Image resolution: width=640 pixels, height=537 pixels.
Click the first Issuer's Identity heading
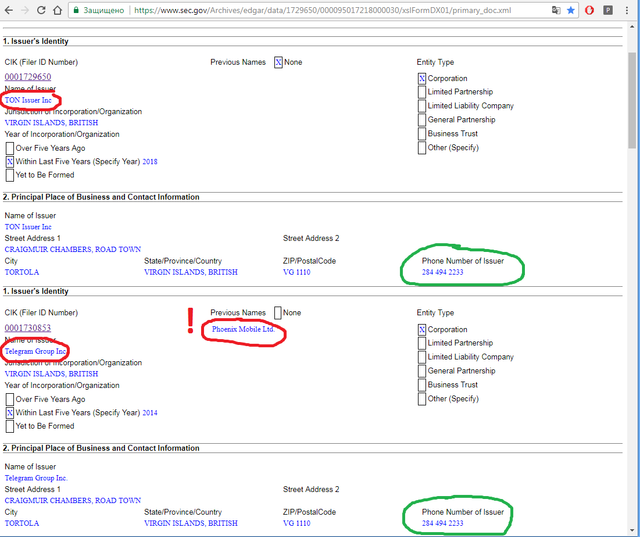[x=36, y=41]
